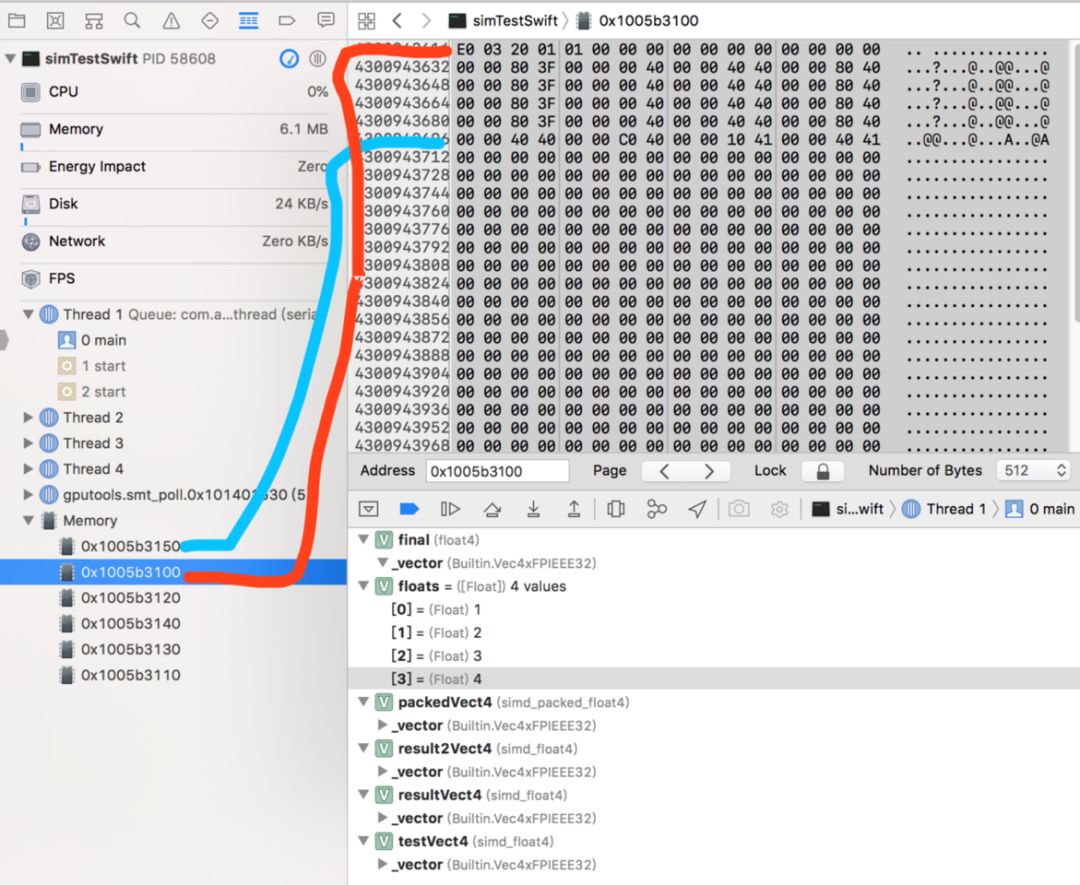The image size is (1080, 885).
Task: Click the Step Into icon
Action: pyautogui.click(x=533, y=509)
